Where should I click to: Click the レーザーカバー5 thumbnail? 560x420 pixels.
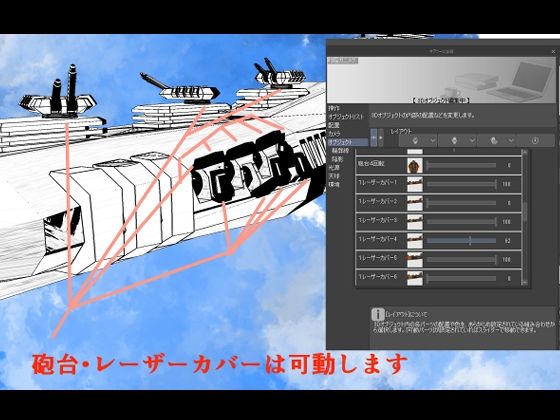point(415,260)
